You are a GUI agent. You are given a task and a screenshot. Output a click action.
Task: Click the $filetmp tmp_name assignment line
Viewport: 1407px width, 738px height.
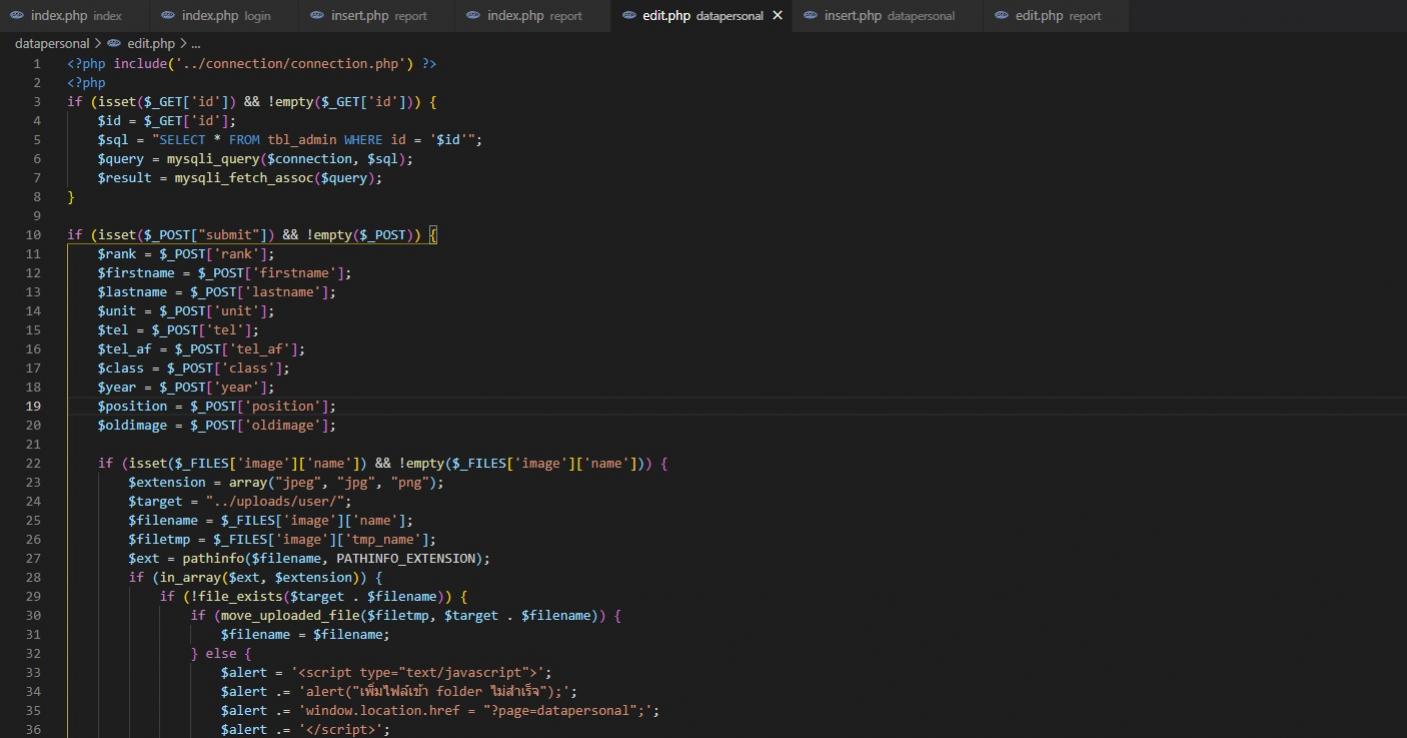(282, 539)
